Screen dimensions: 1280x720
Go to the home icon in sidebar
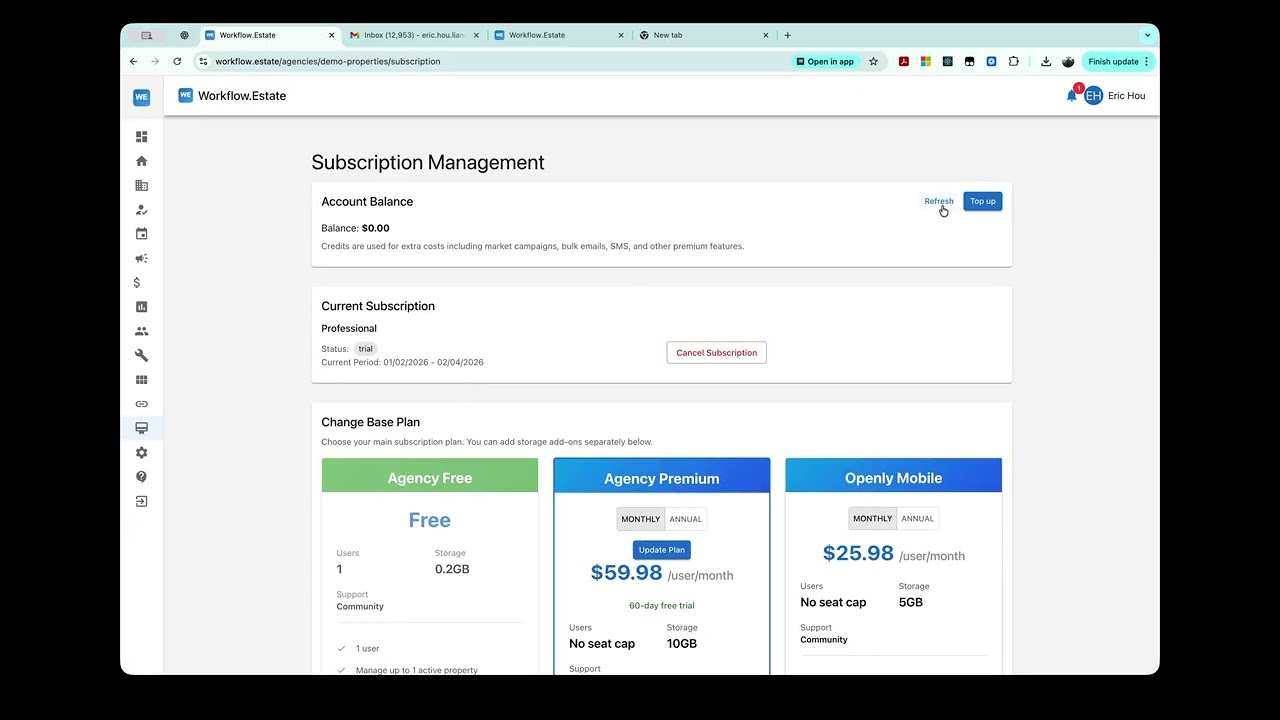pos(141,161)
